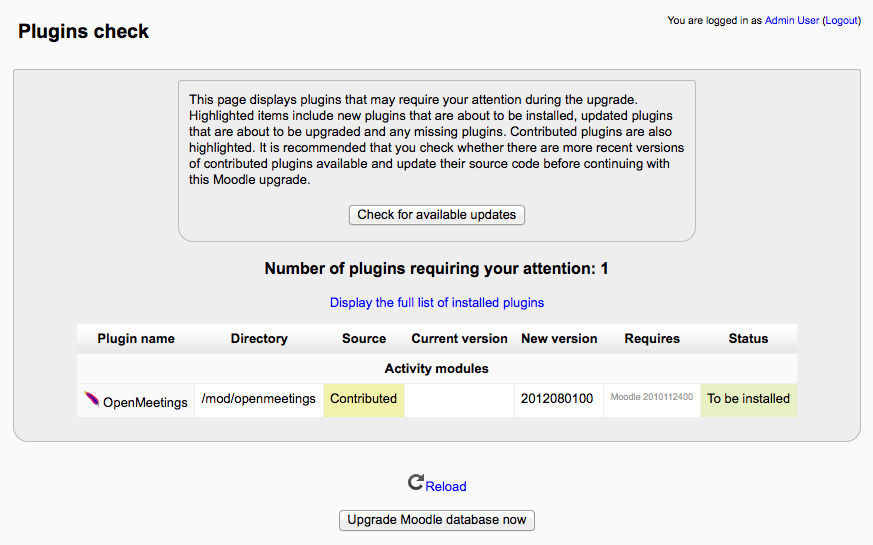This screenshot has height=545, width=873.
Task: Click the OpenMeetings feather icon
Action: pos(92,399)
